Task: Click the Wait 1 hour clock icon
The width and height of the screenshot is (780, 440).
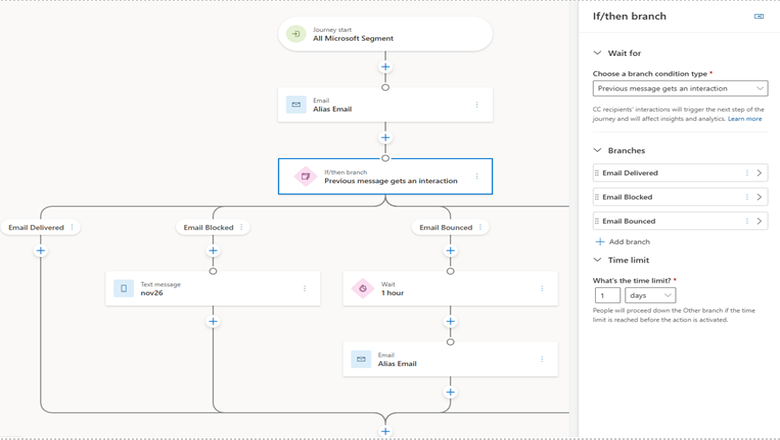Action: (x=362, y=289)
